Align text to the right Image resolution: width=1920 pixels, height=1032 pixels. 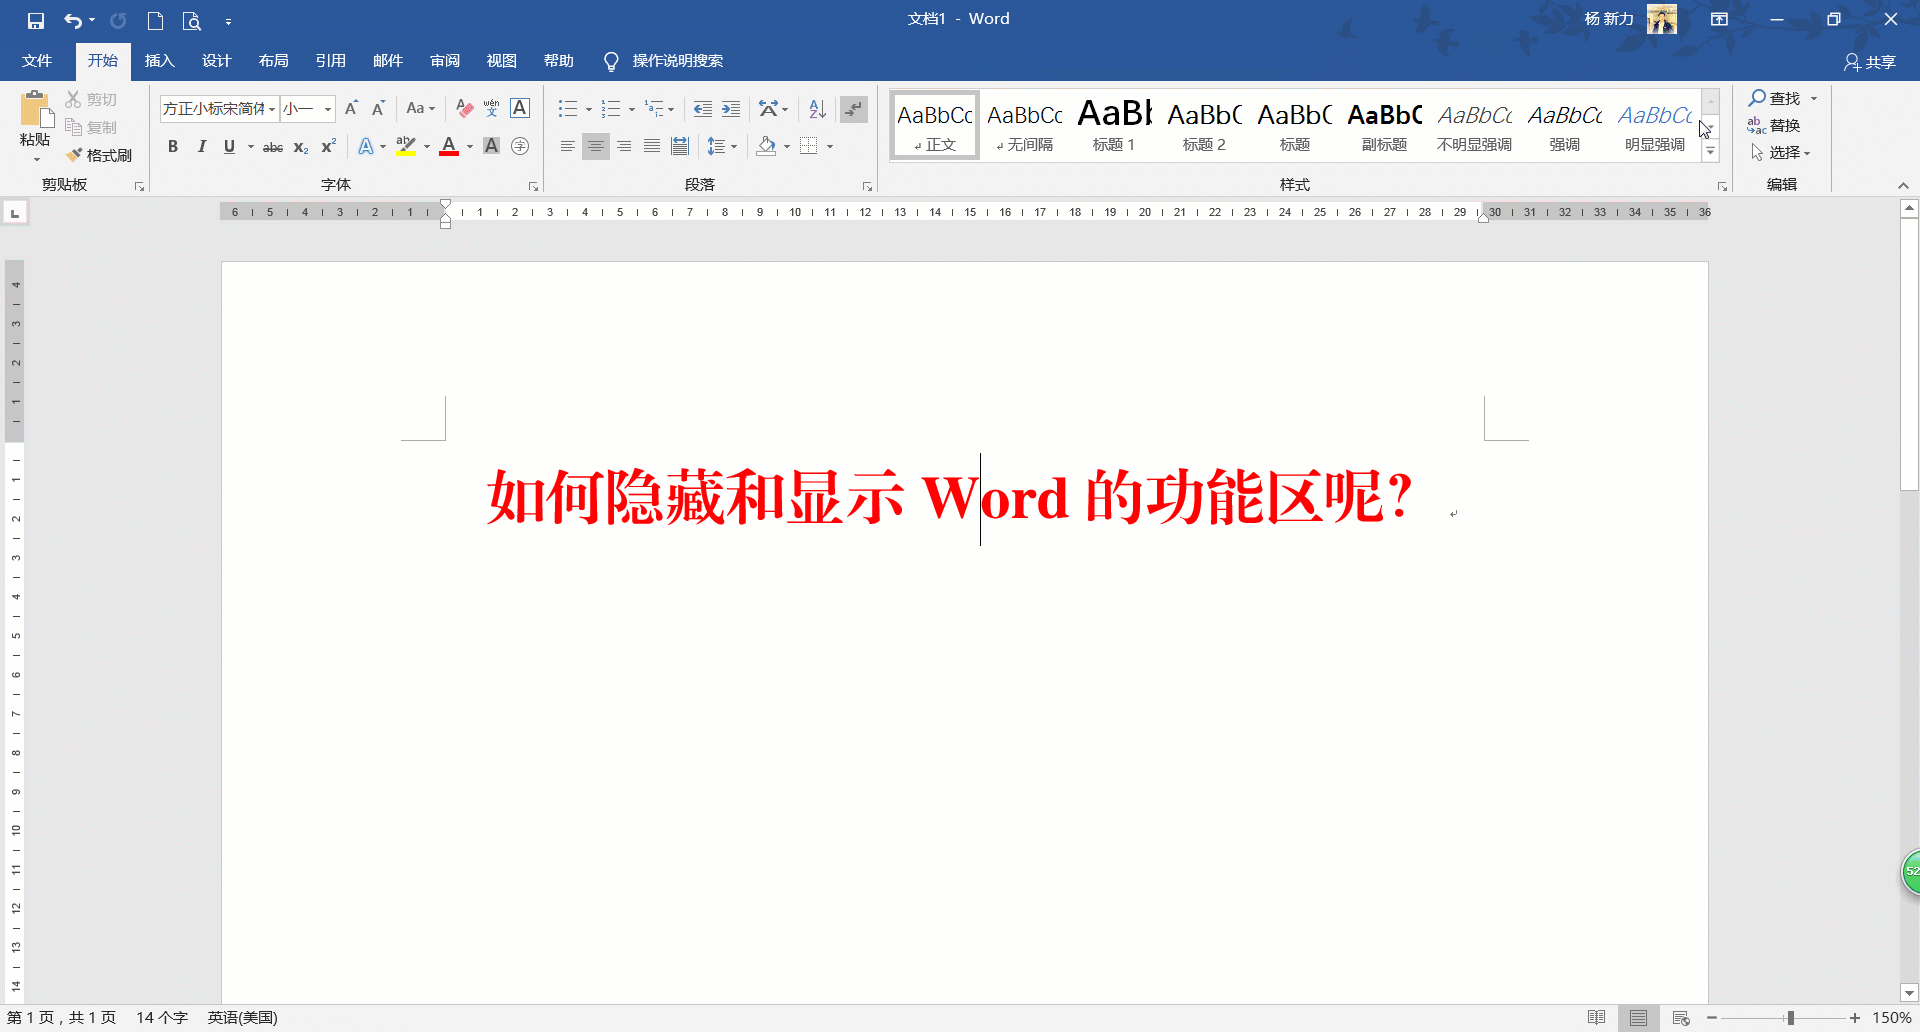coord(624,146)
